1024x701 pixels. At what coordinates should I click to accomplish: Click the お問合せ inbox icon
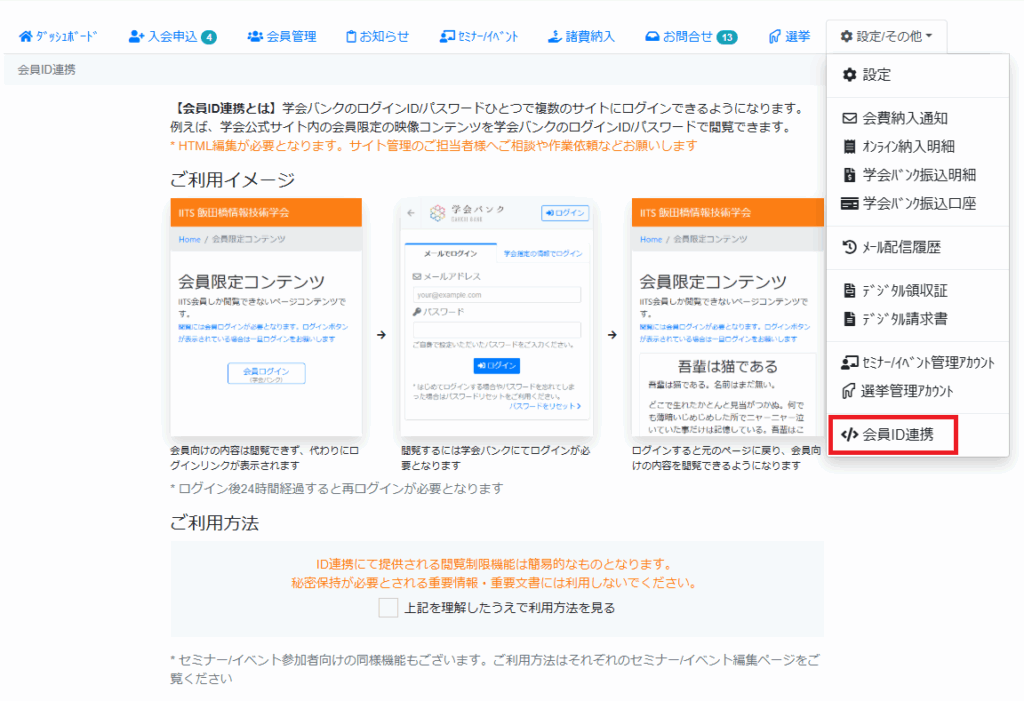652,37
